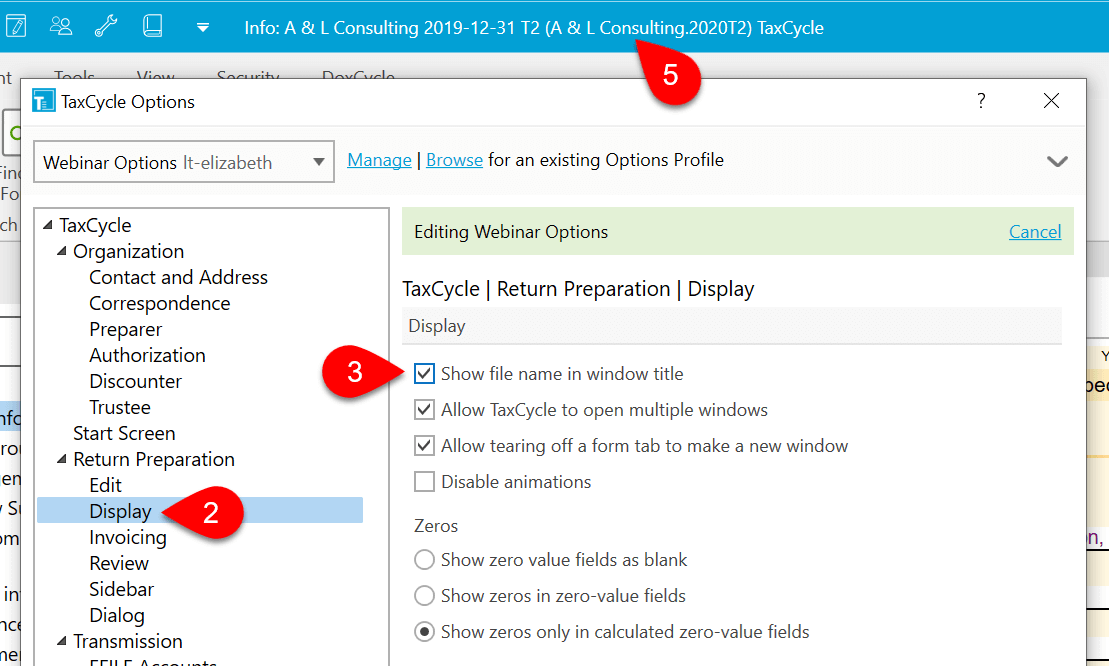This screenshot has height=666, width=1109.
Task: Select Trustee in options tree
Action: point(120,407)
